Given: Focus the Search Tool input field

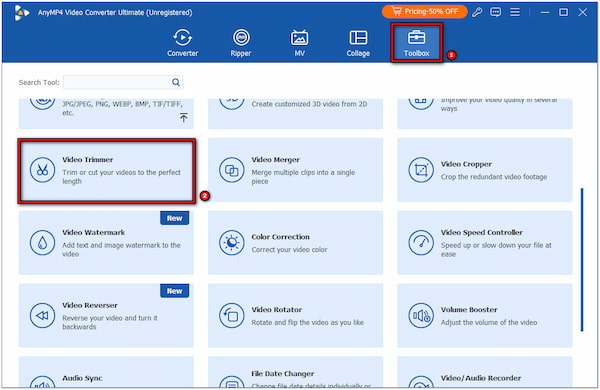Looking at the screenshot, I should coord(123,82).
